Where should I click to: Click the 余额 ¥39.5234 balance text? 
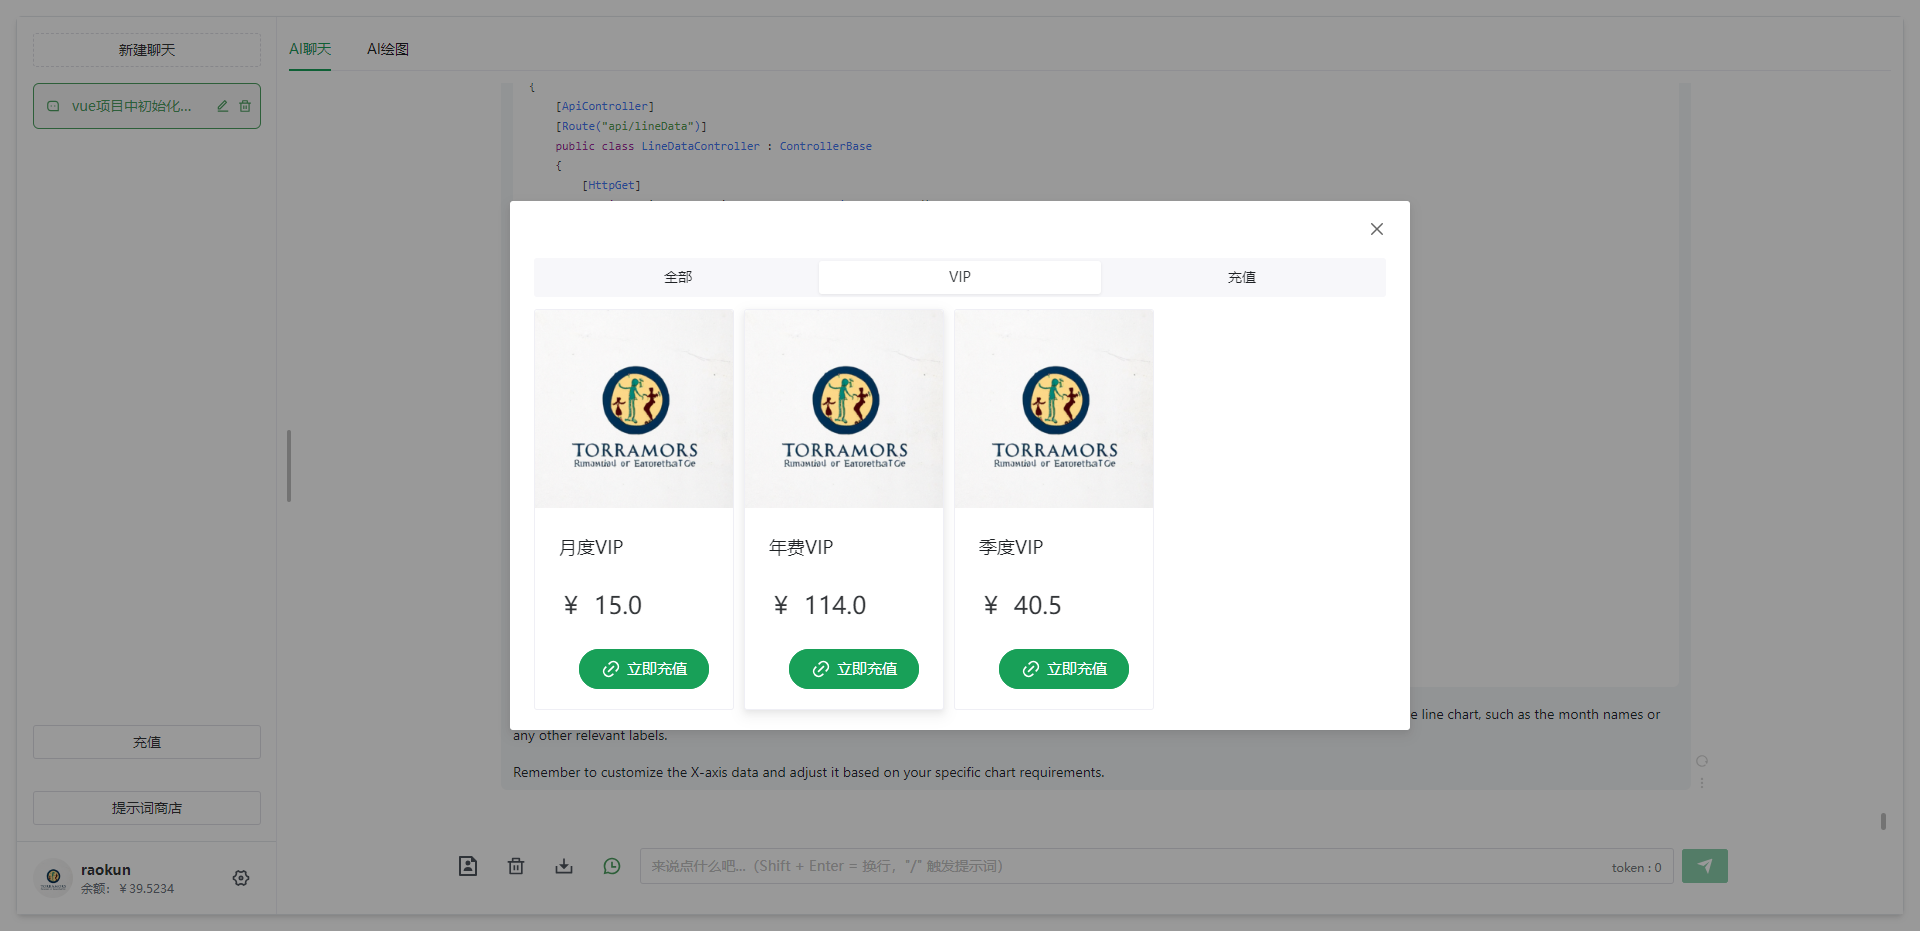(128, 889)
